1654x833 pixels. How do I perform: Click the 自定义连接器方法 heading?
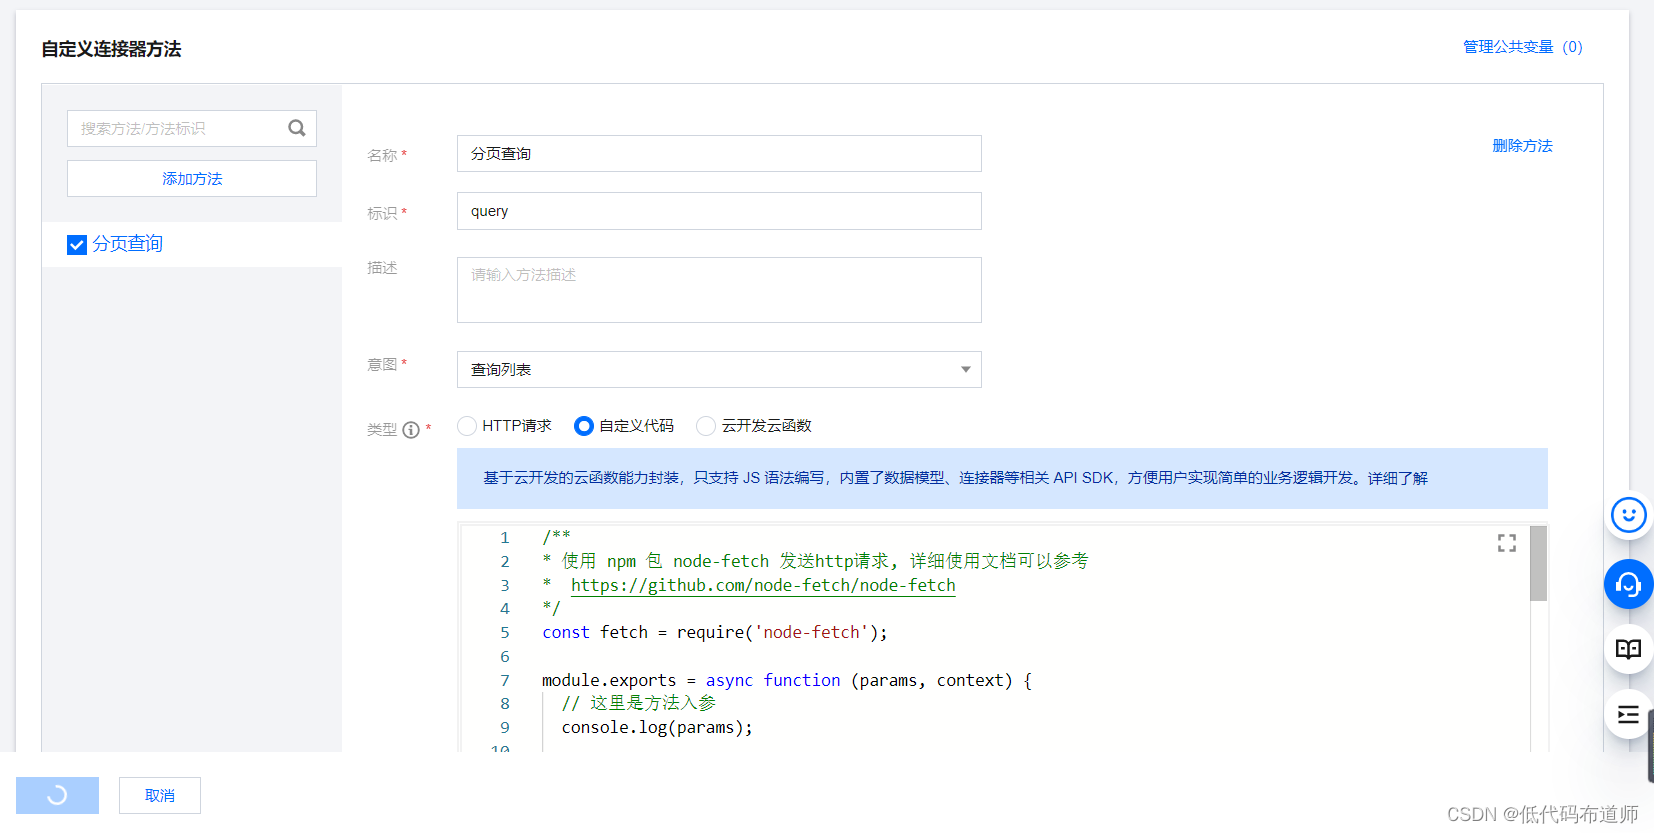(x=111, y=49)
